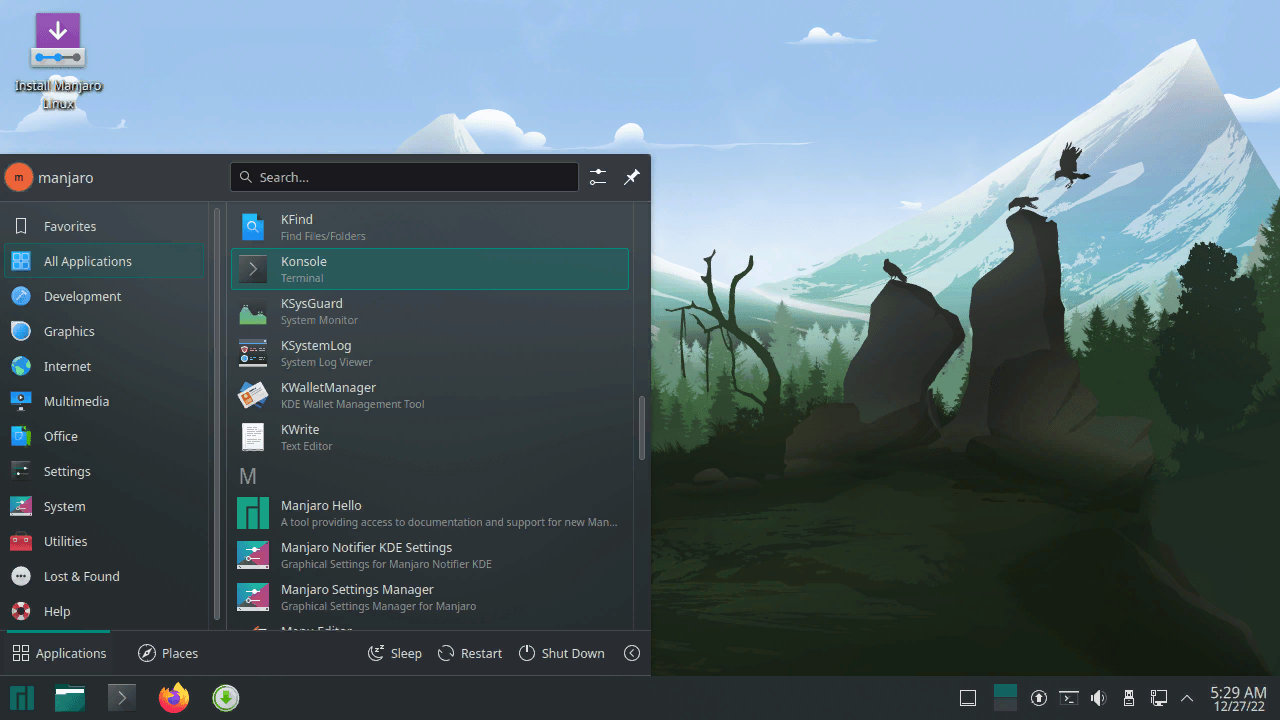Viewport: 1280px width, 720px height.
Task: Click the Restart button
Action: pyautogui.click(x=470, y=653)
